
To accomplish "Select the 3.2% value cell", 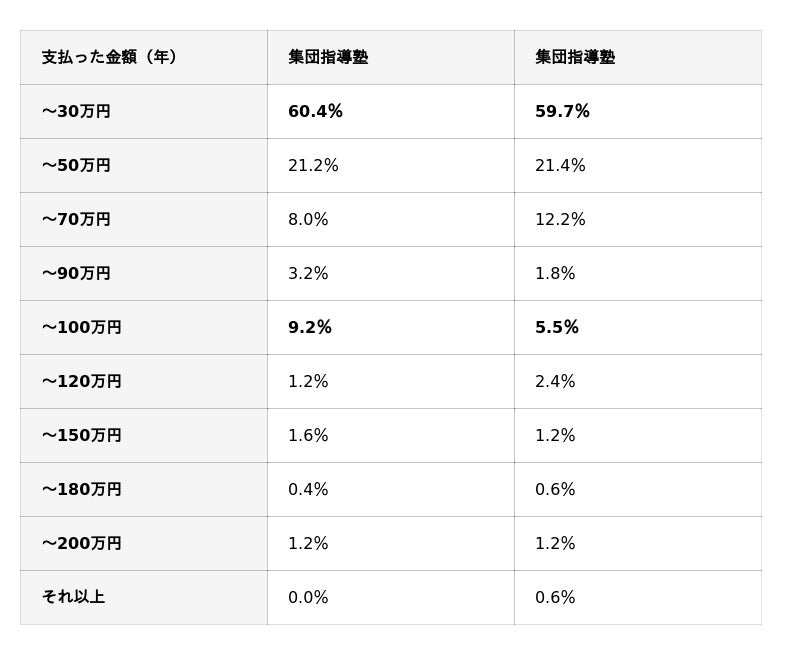I will point(308,273).
